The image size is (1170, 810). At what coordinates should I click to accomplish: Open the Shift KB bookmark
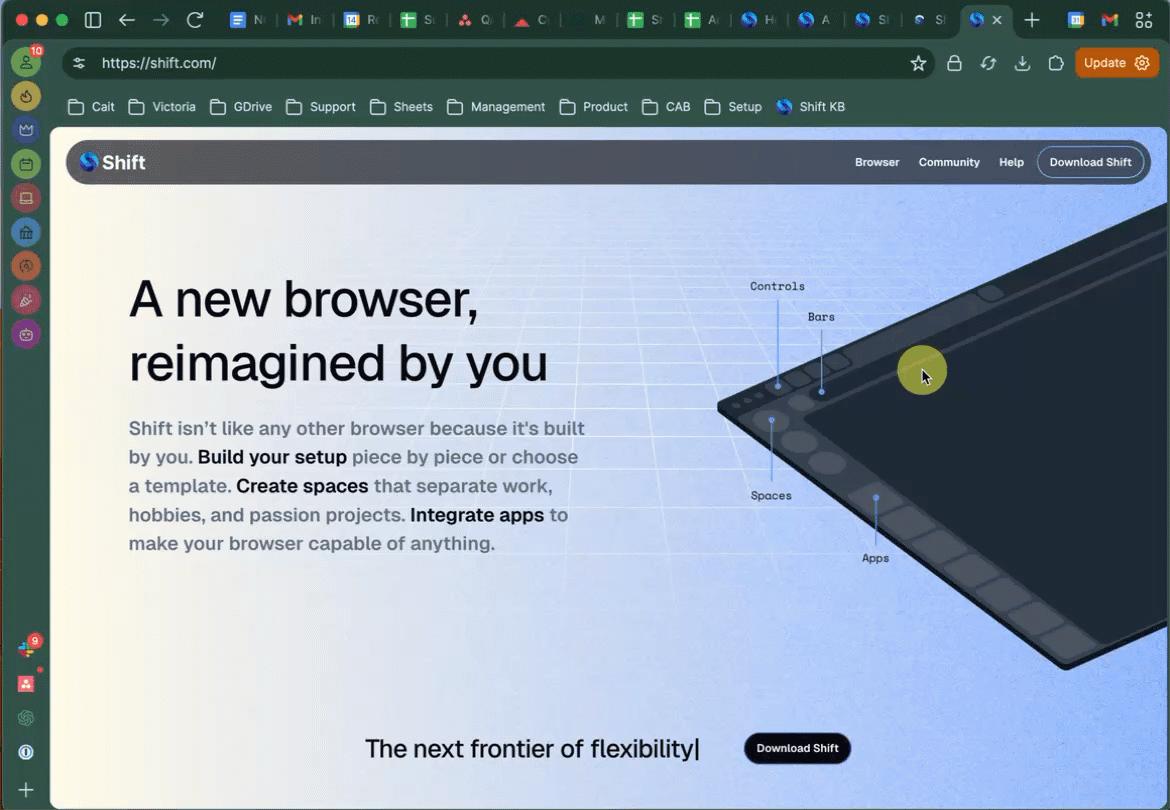[810, 107]
